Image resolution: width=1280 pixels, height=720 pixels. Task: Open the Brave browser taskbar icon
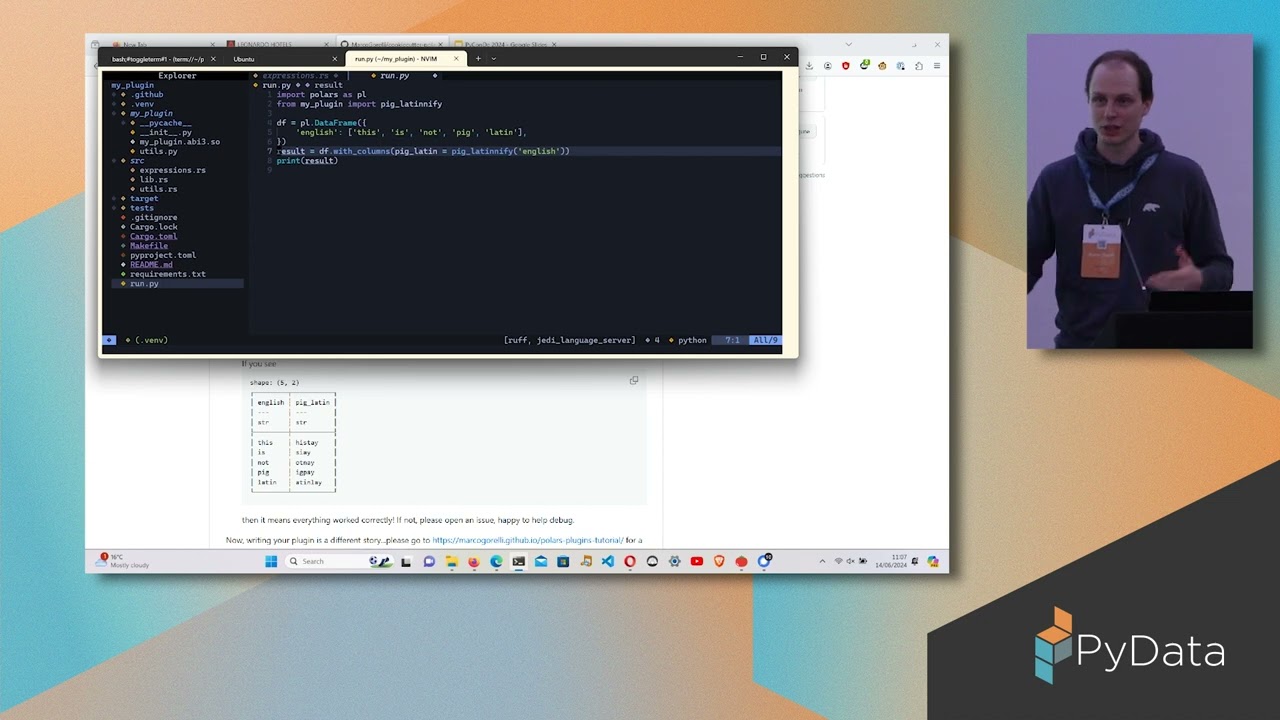(719, 561)
